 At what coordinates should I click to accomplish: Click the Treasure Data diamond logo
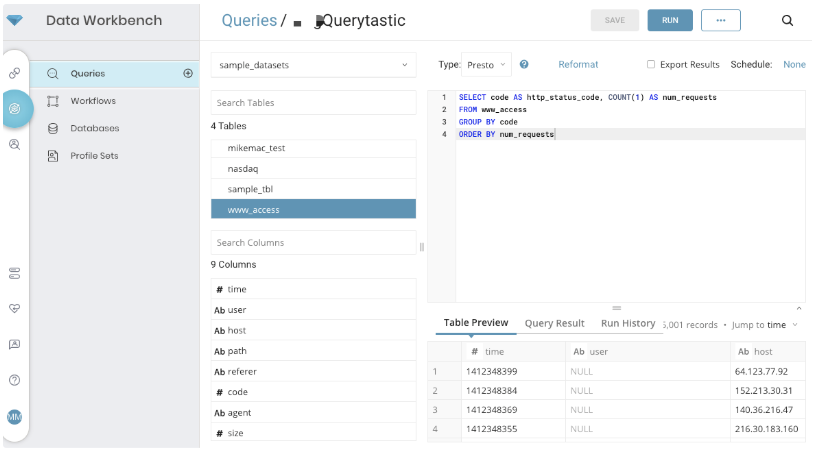click(x=15, y=20)
